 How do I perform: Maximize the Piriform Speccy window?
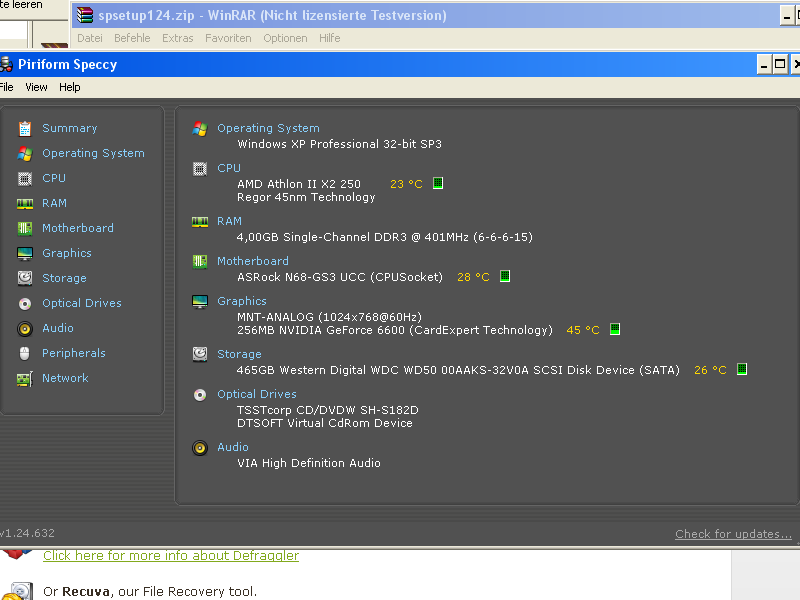(780, 65)
